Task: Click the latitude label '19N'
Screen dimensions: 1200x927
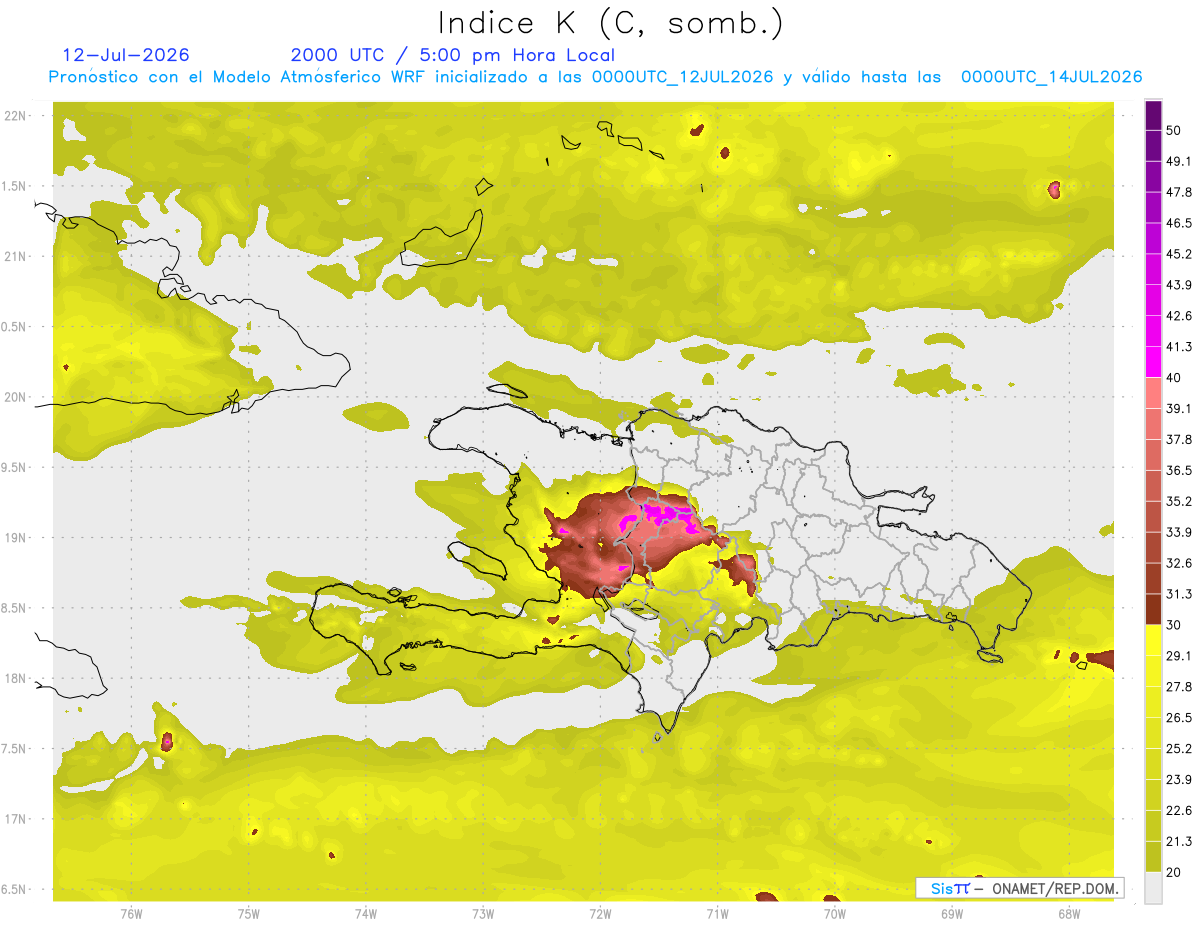Action: 15,538
